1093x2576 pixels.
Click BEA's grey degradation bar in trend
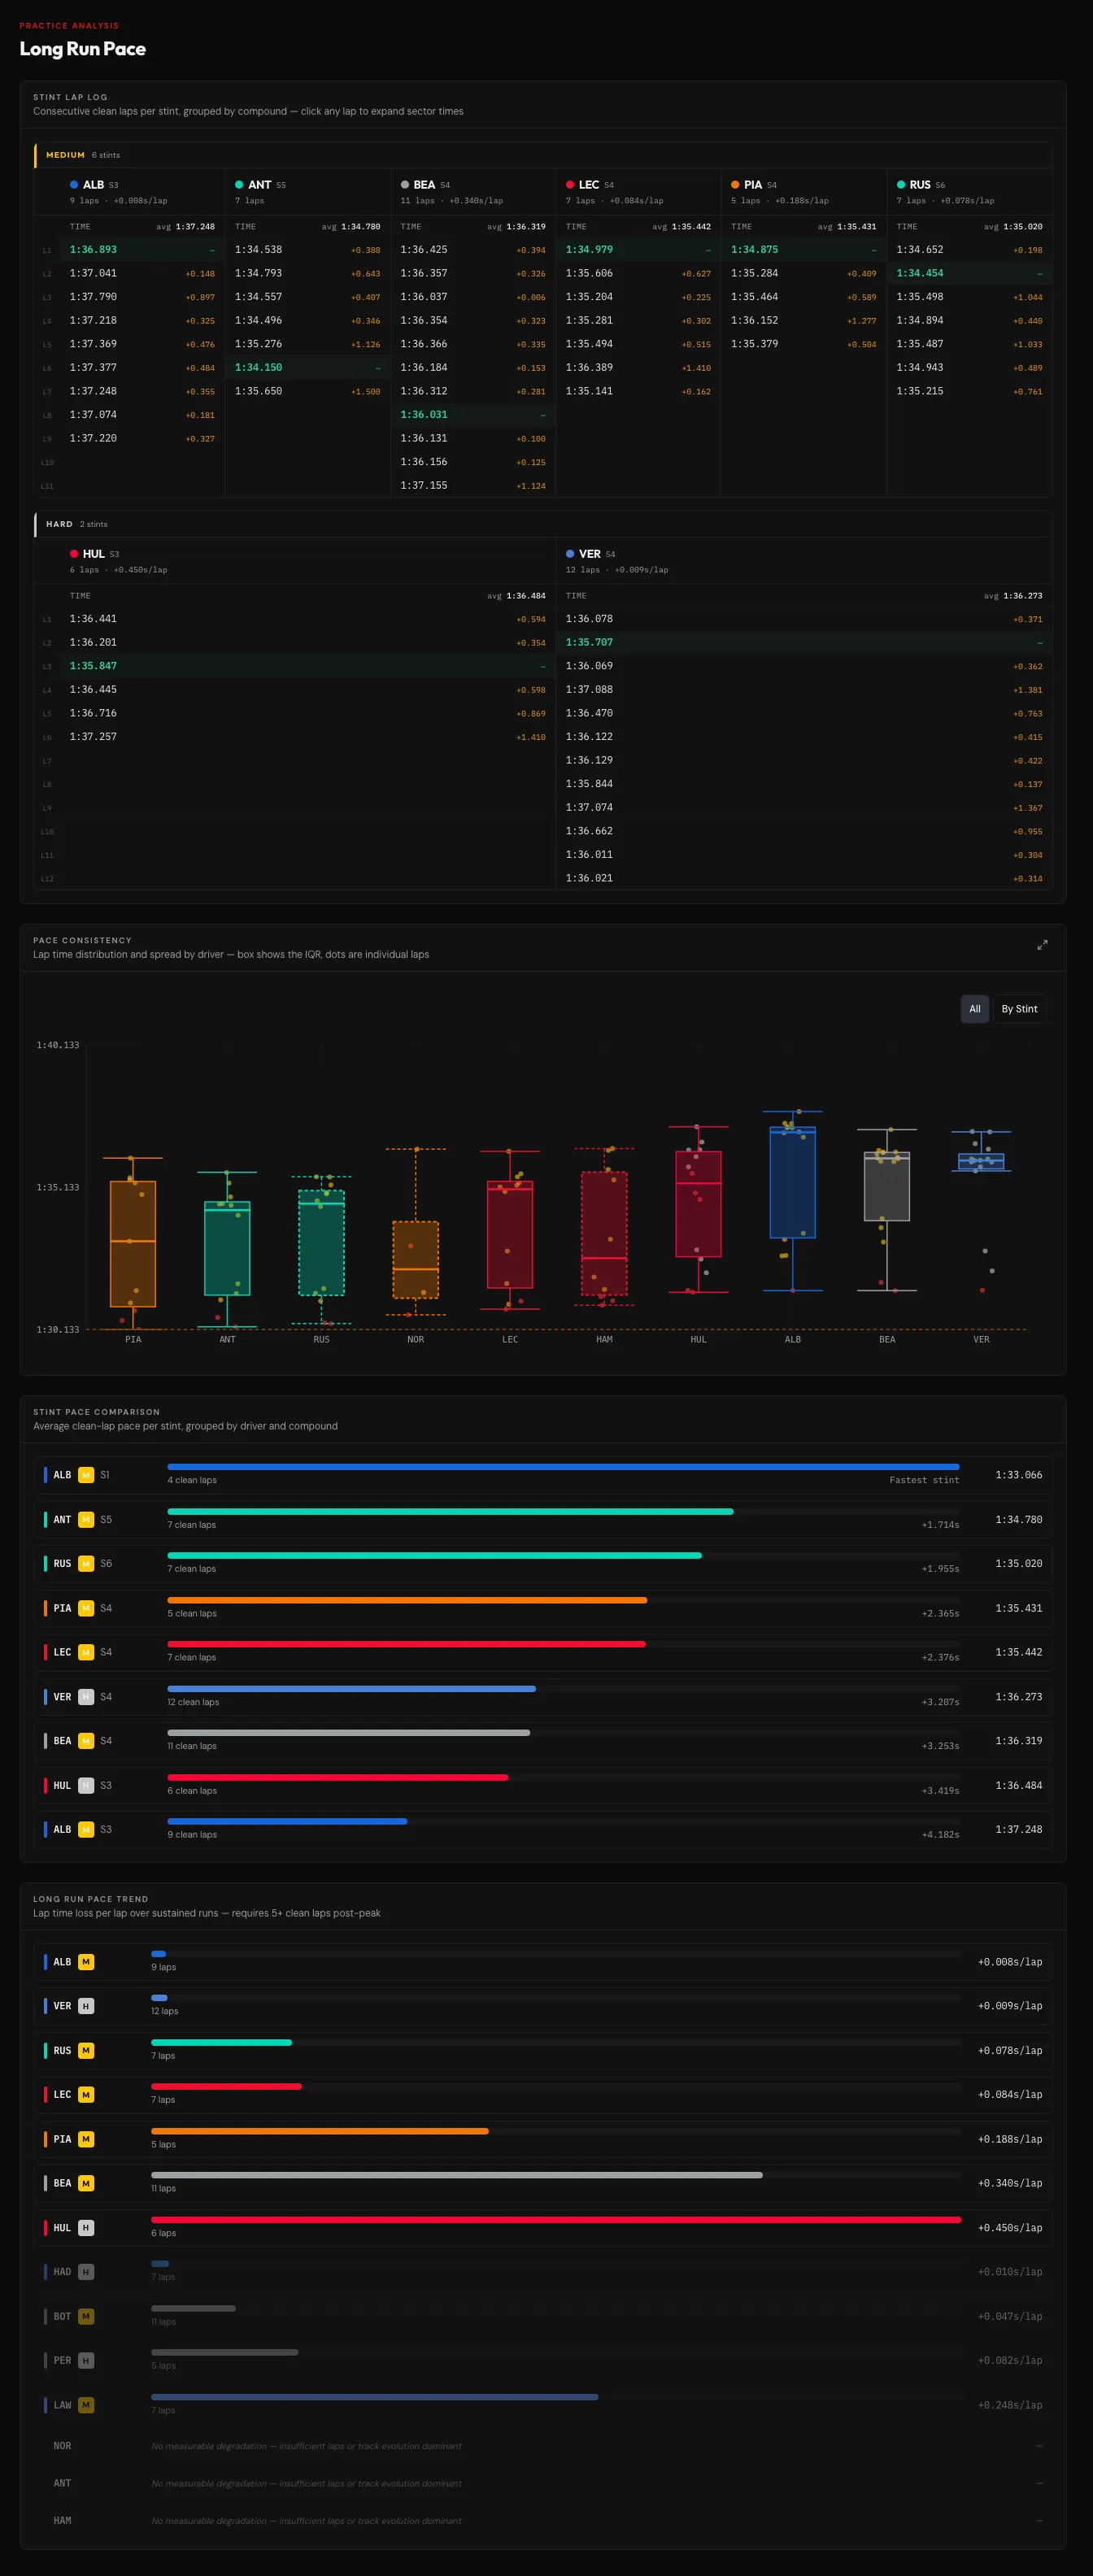(457, 2175)
